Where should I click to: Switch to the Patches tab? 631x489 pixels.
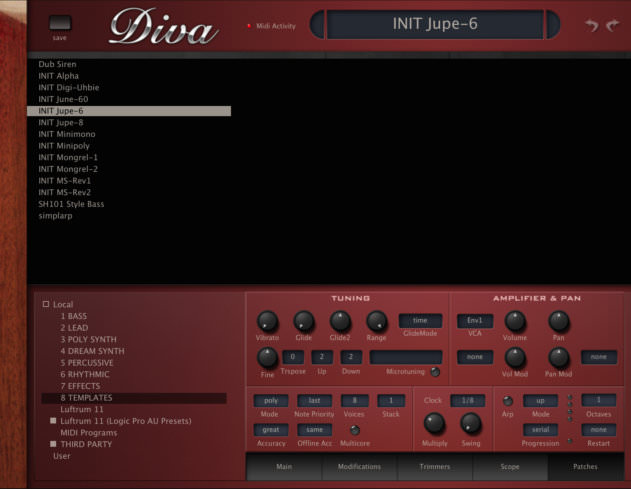585,466
